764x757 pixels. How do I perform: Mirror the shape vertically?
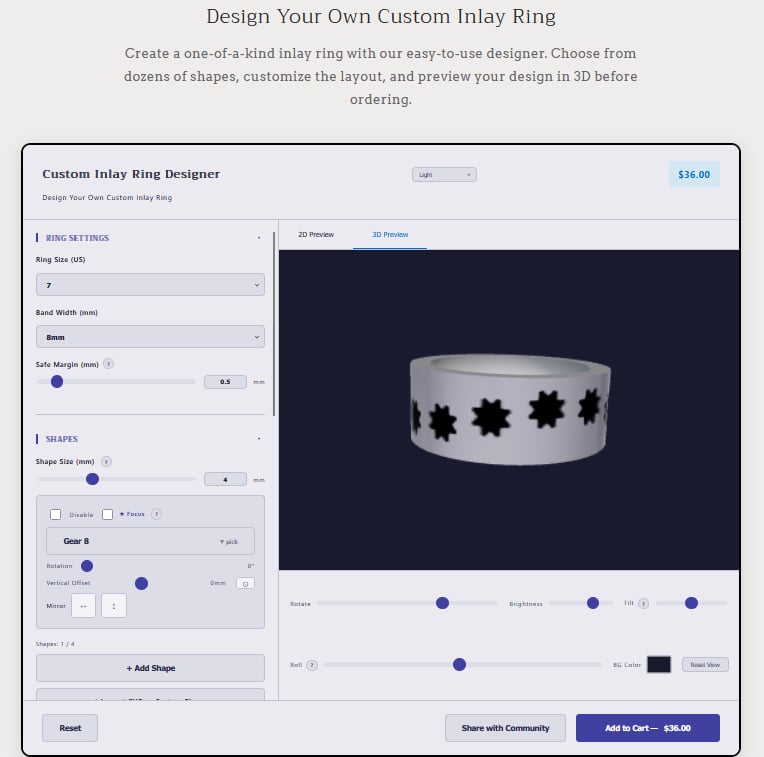113,605
